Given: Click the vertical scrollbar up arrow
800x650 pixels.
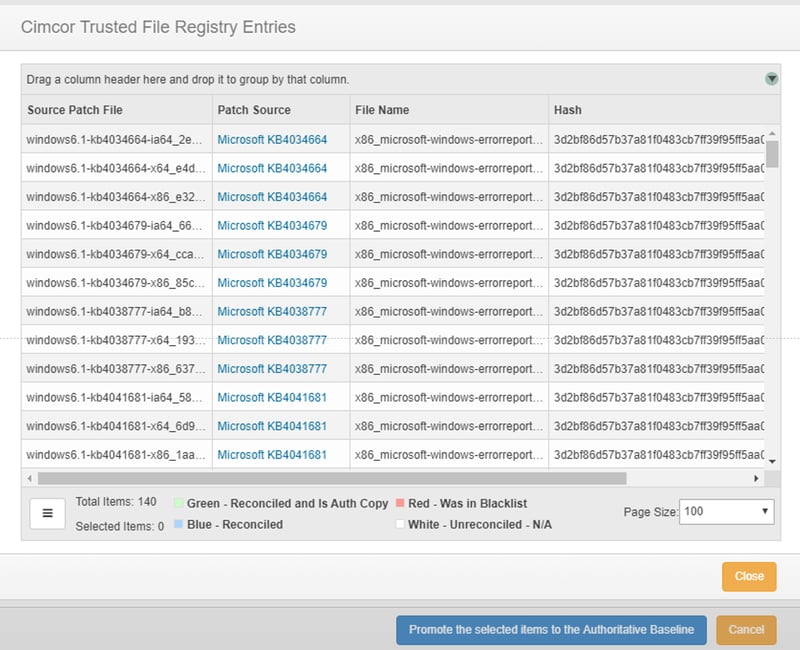Looking at the screenshot, I should [x=772, y=133].
